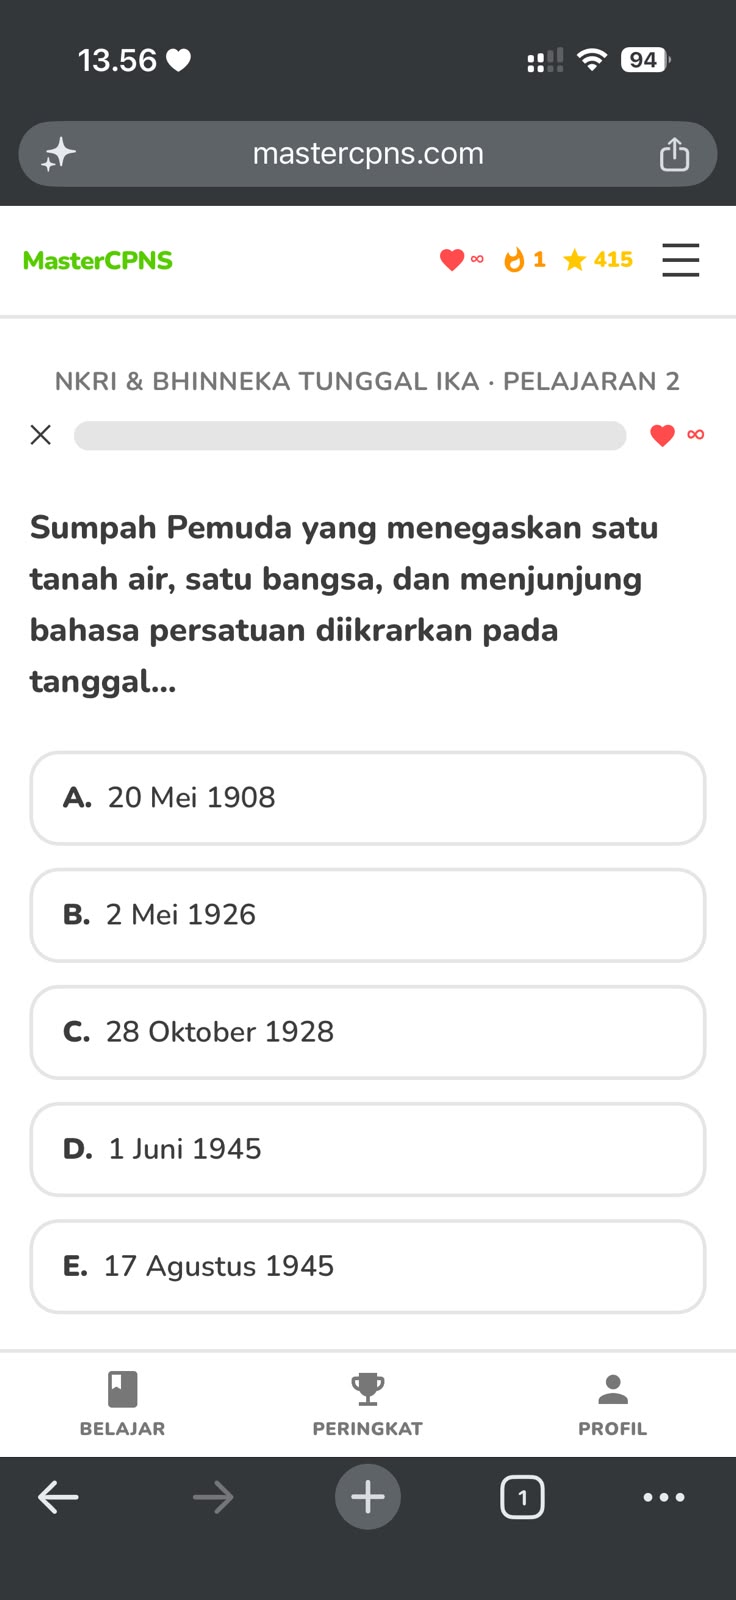
Task: Close the lesson with the X icon
Action: point(40,435)
